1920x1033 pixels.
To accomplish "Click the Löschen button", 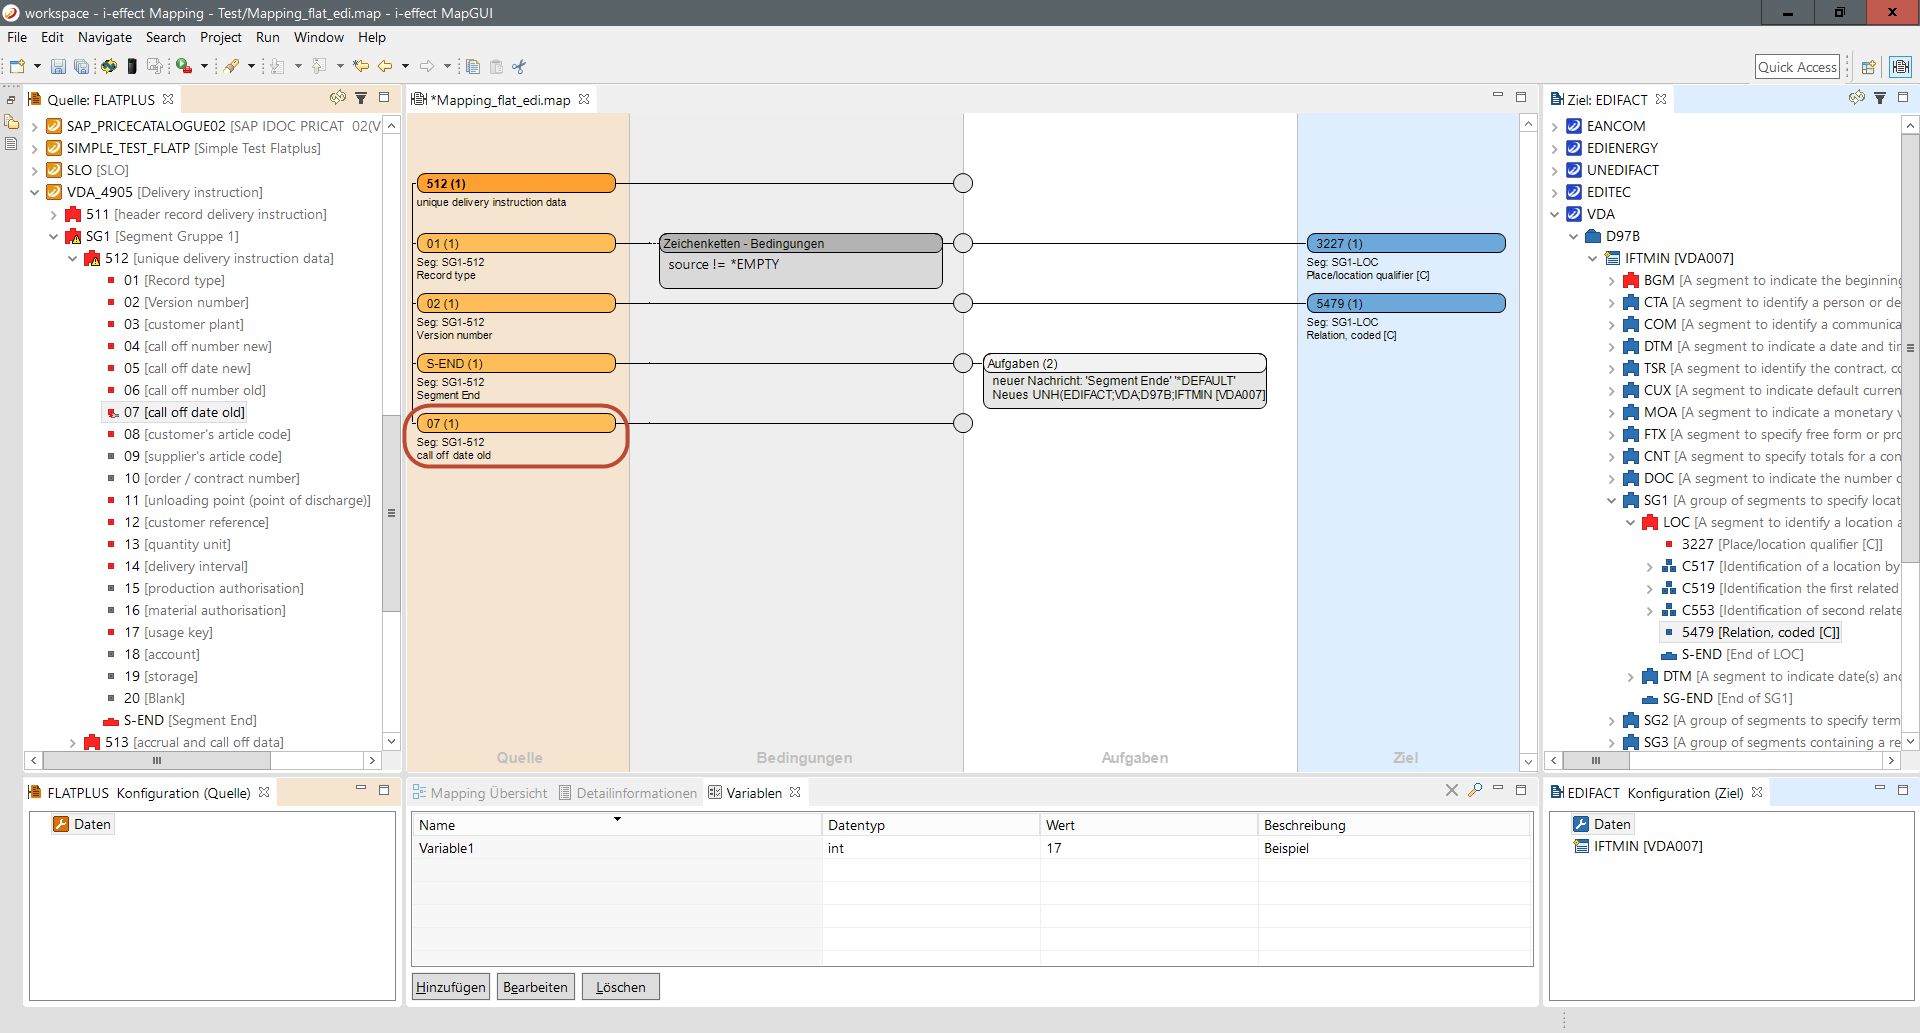I will click(x=620, y=987).
